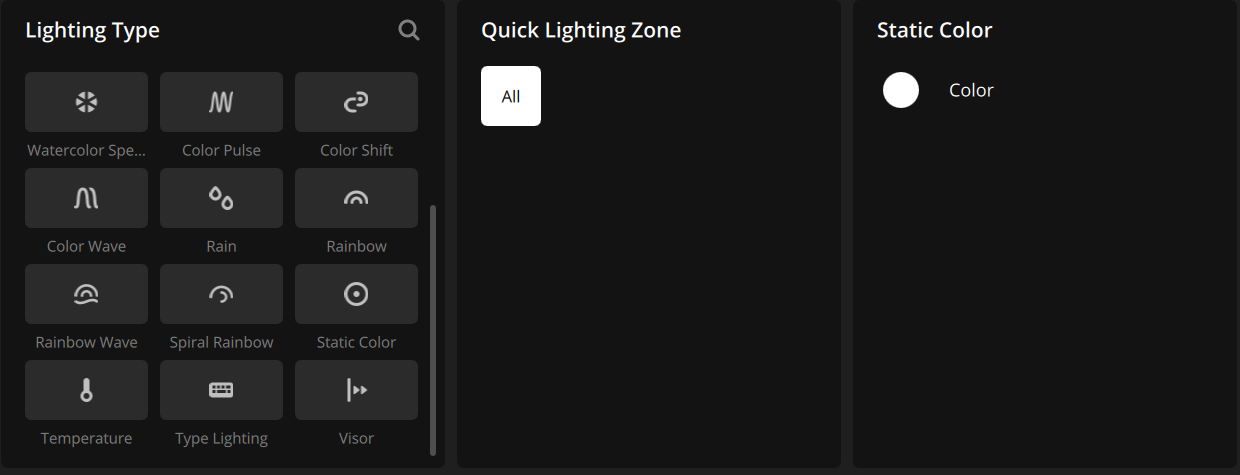Image resolution: width=1240 pixels, height=475 pixels.
Task: Select the Spiral Rainbow icon
Action: click(221, 294)
